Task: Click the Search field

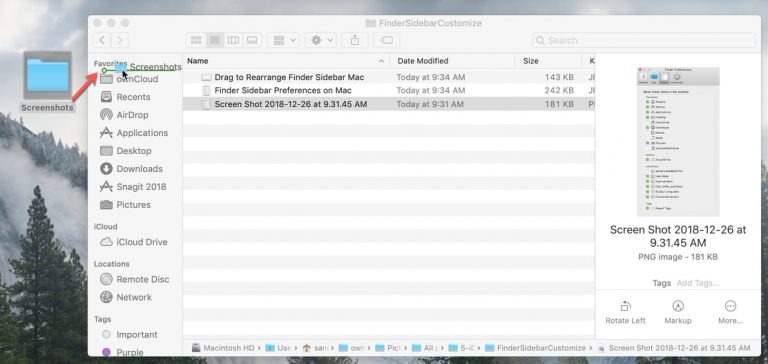Action: pos(644,40)
